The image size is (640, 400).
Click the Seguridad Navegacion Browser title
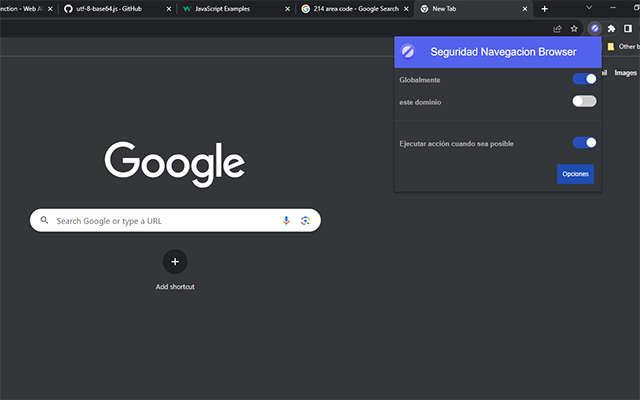pyautogui.click(x=503, y=52)
